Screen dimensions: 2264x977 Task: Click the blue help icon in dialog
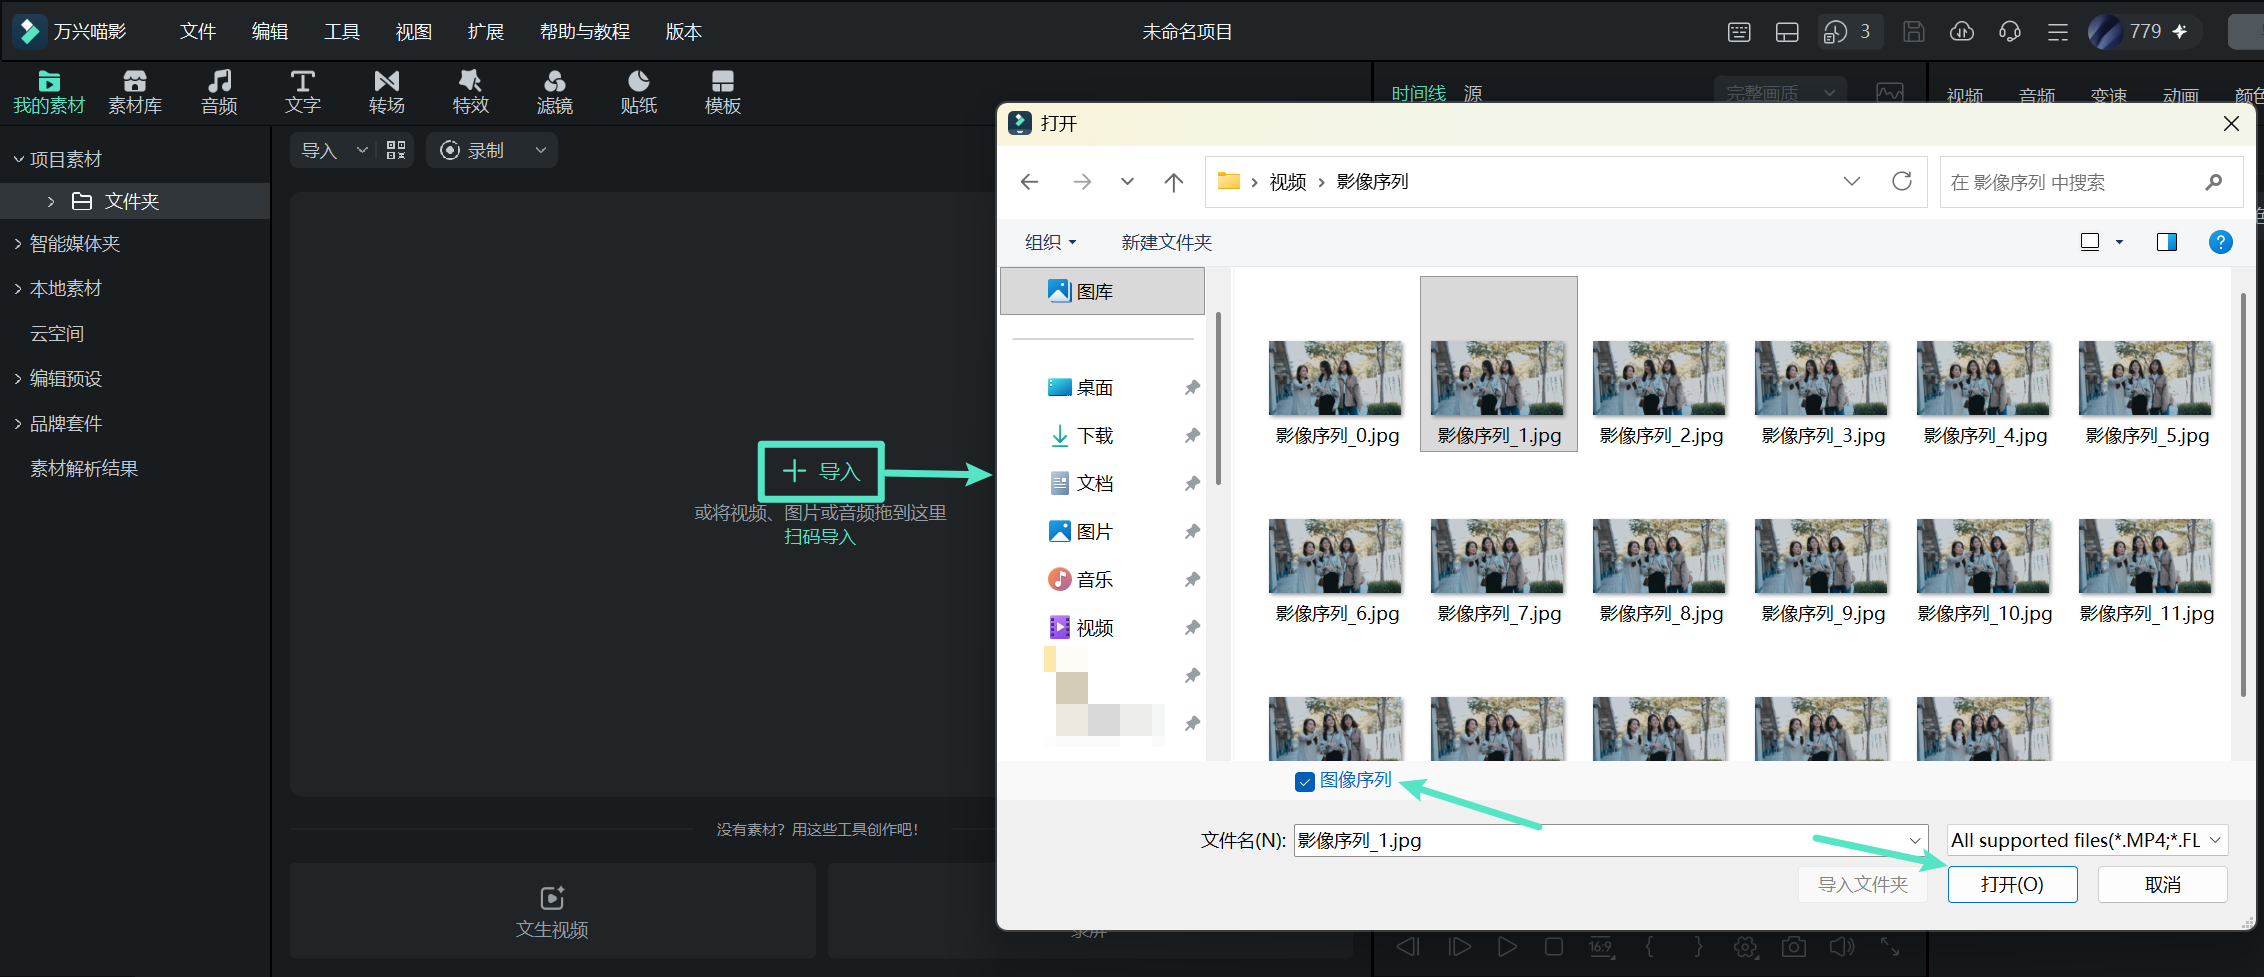point(2220,242)
